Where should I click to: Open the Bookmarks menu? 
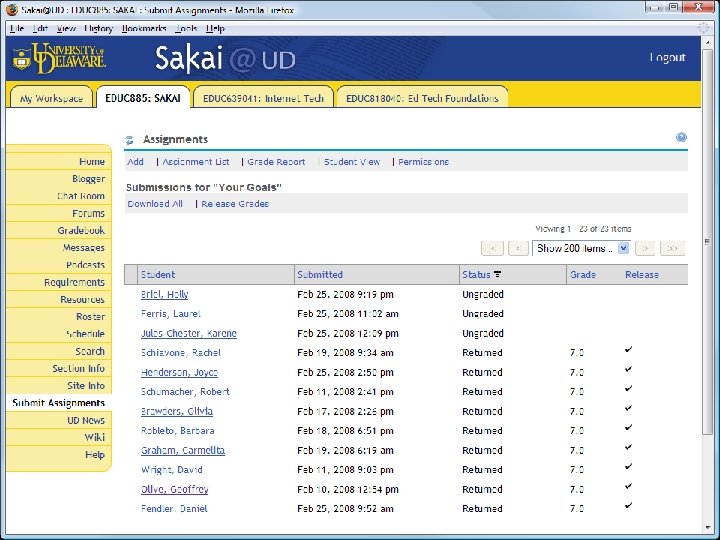tap(144, 28)
